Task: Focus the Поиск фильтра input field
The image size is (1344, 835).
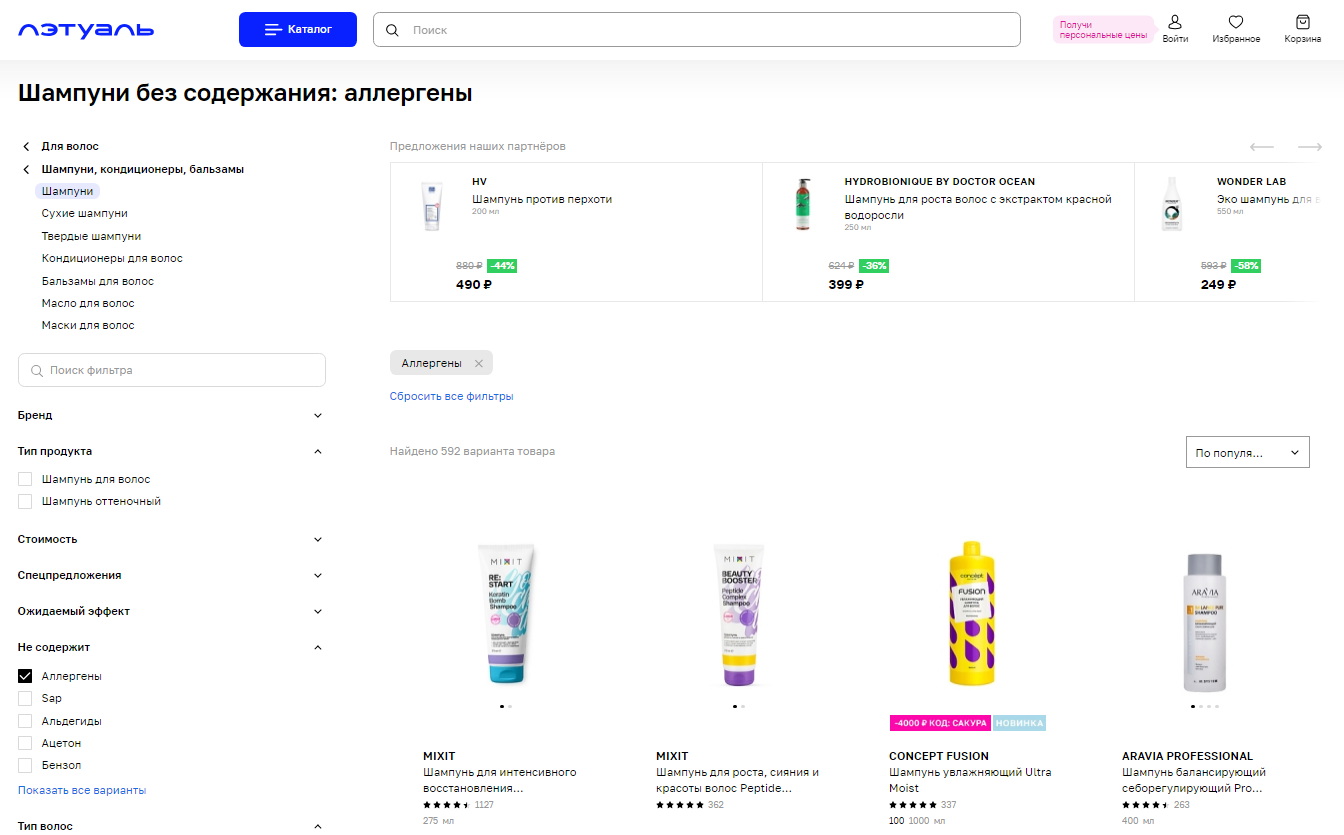Action: 172,370
